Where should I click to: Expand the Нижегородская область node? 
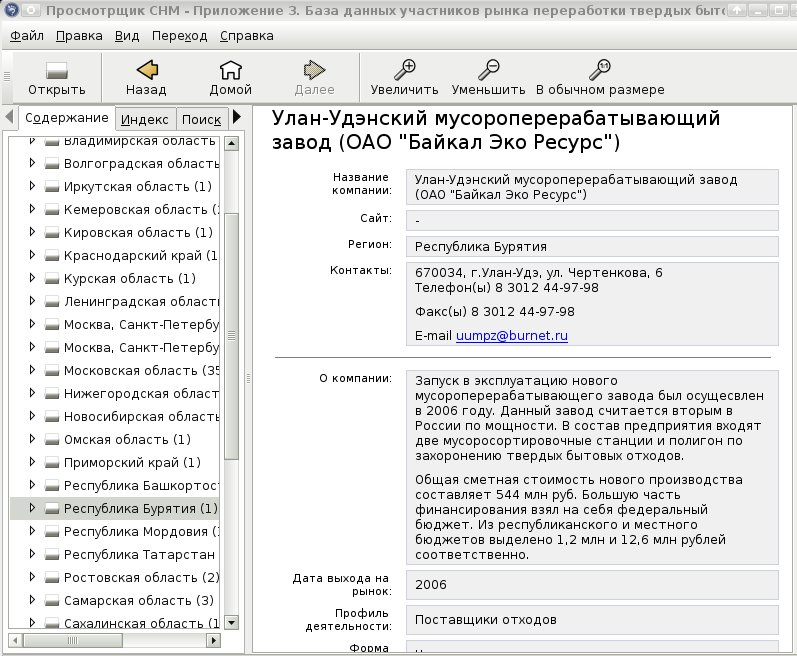(32, 392)
